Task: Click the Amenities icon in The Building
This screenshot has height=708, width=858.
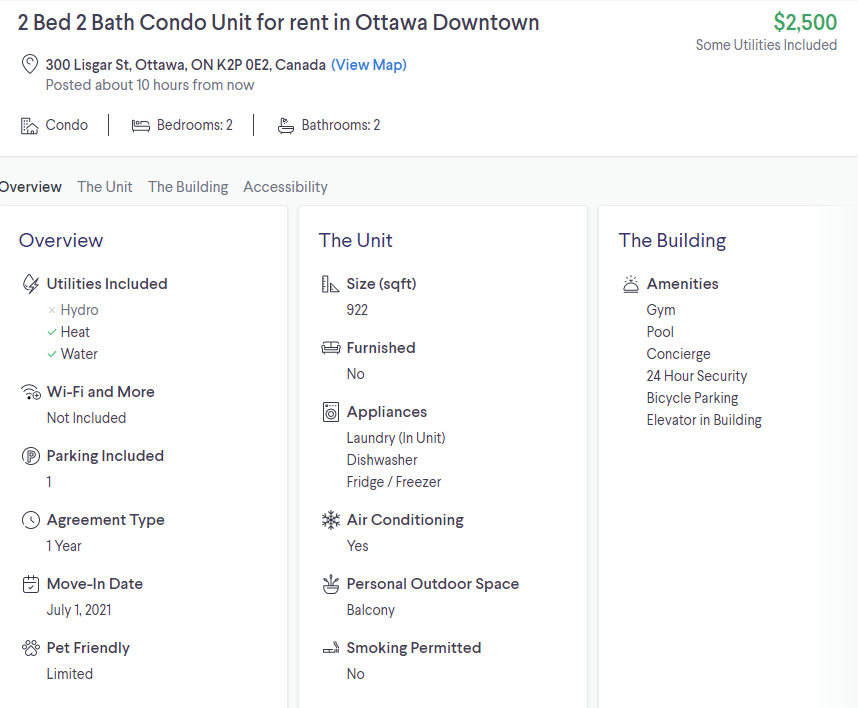Action: pyautogui.click(x=631, y=284)
